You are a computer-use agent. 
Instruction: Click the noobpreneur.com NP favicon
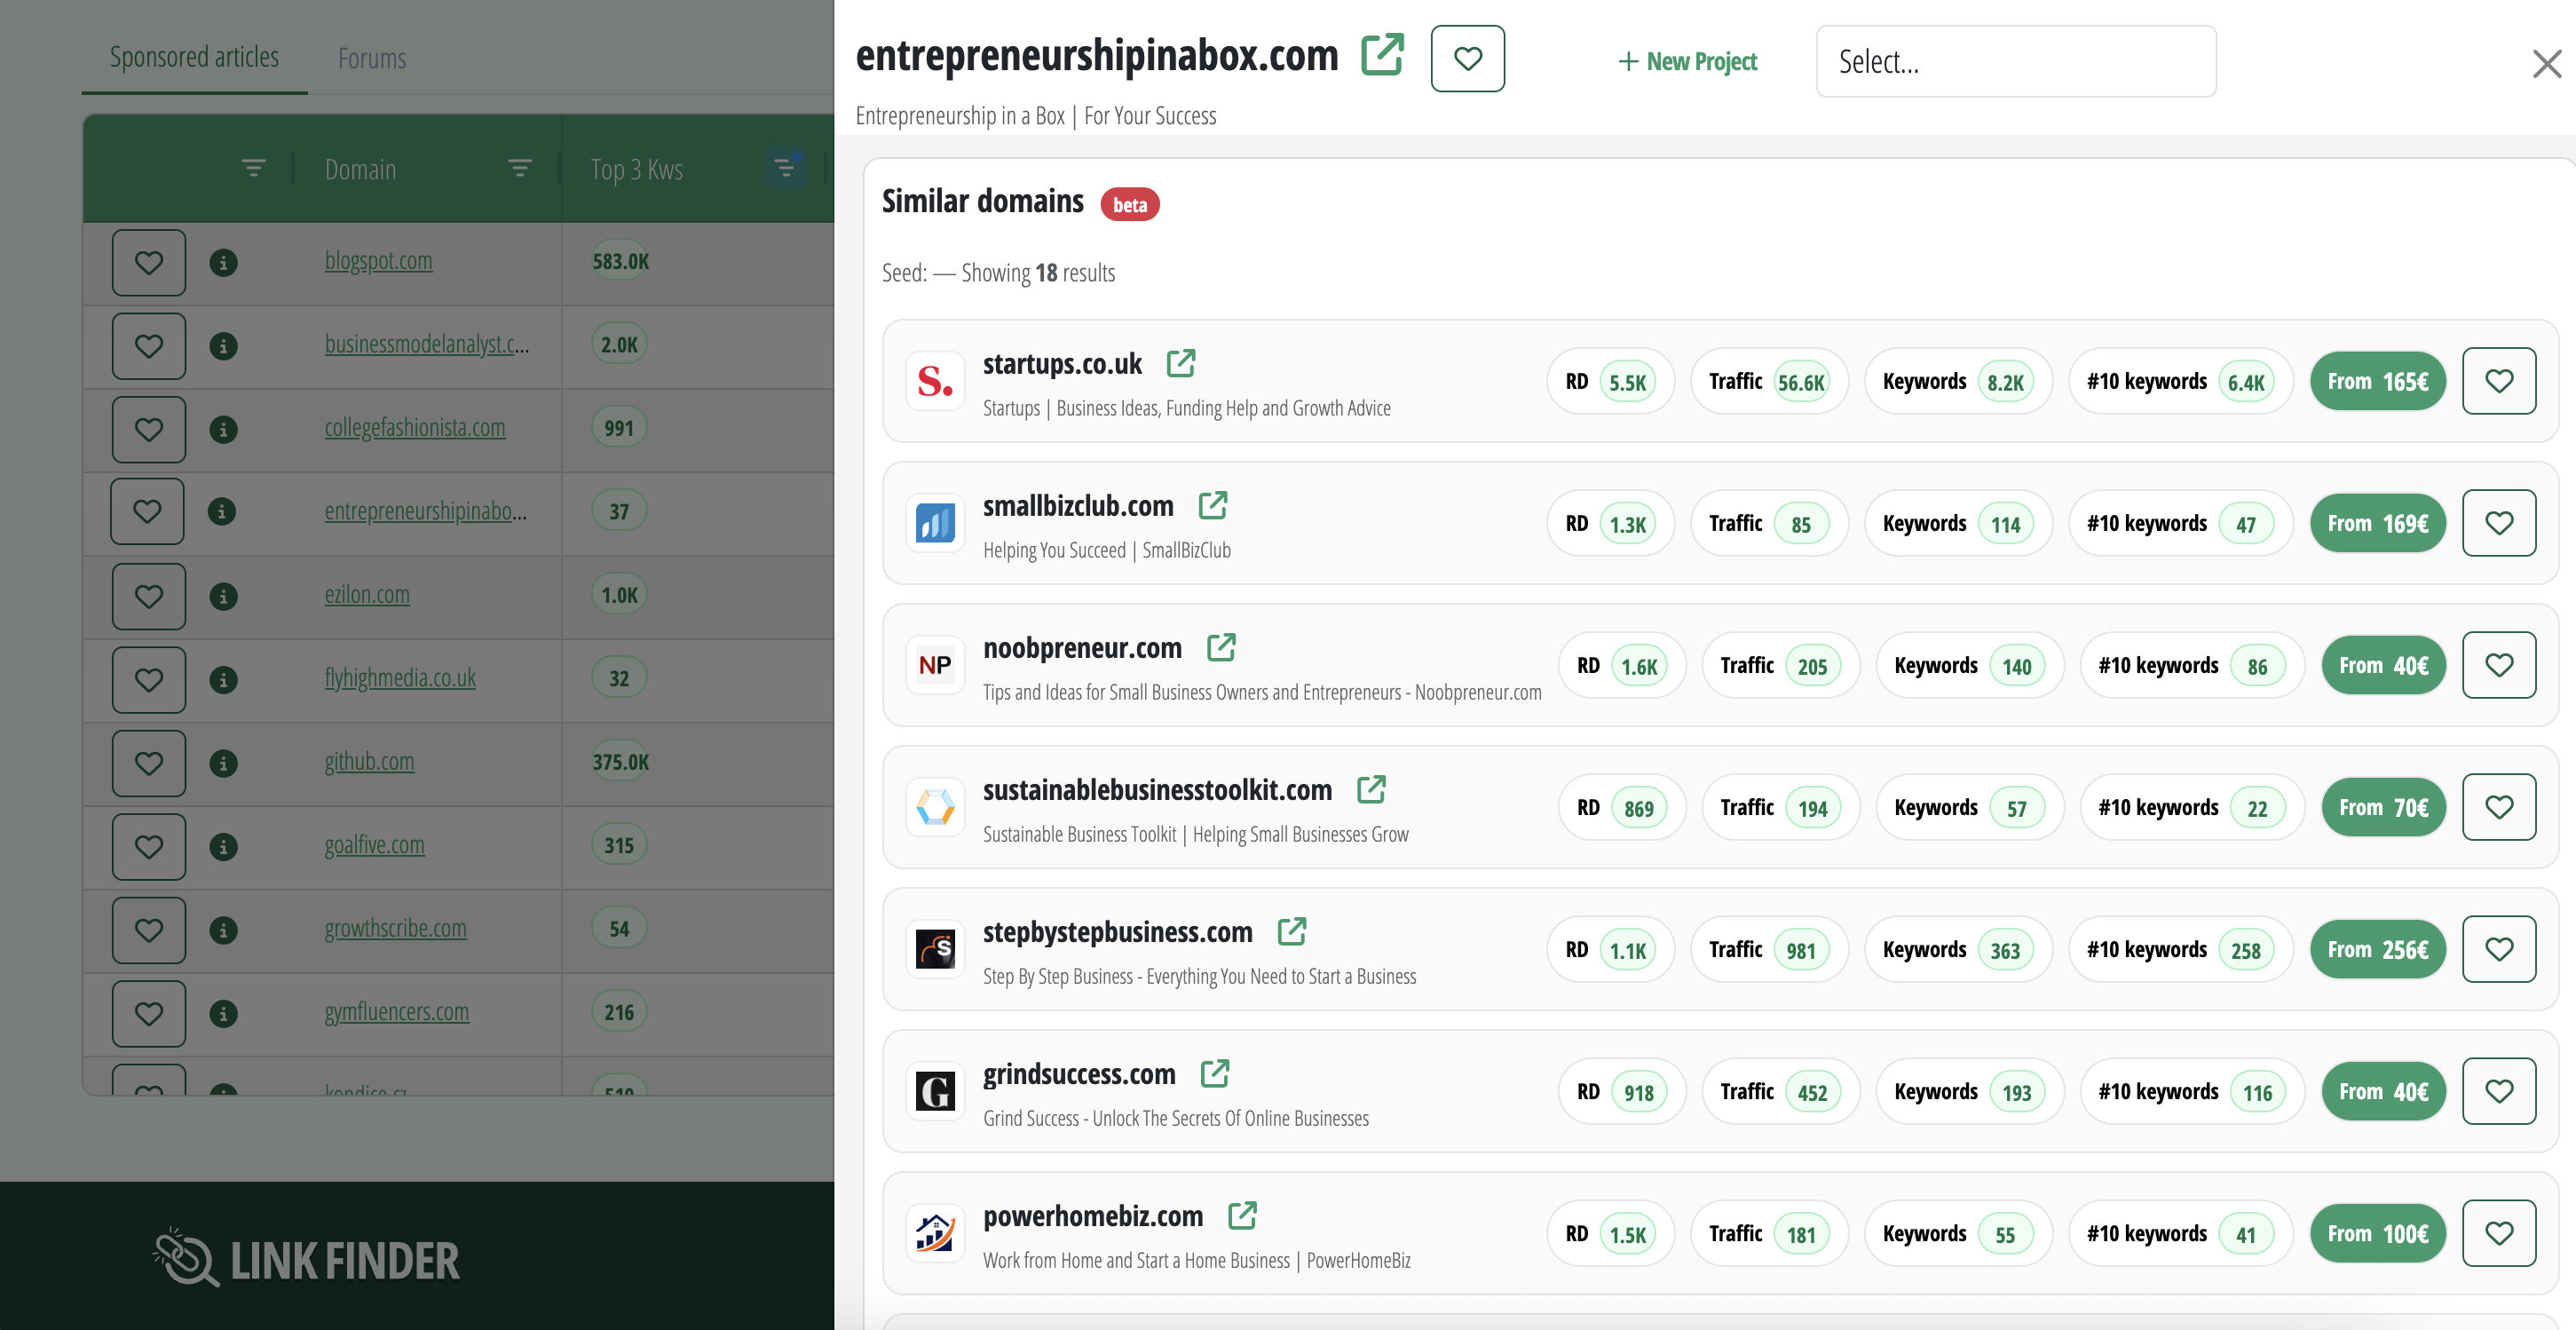click(935, 665)
